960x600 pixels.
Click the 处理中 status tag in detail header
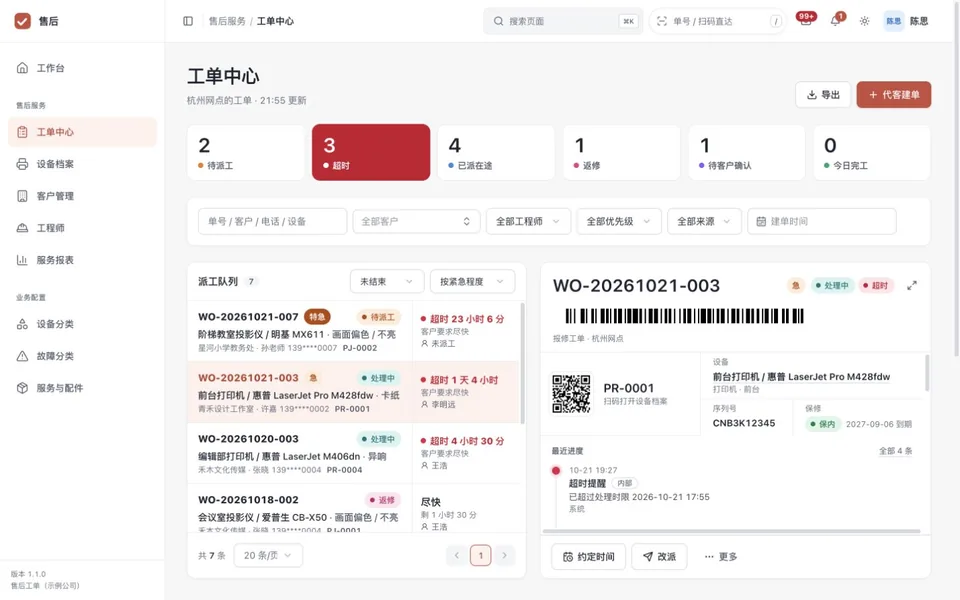coord(831,285)
